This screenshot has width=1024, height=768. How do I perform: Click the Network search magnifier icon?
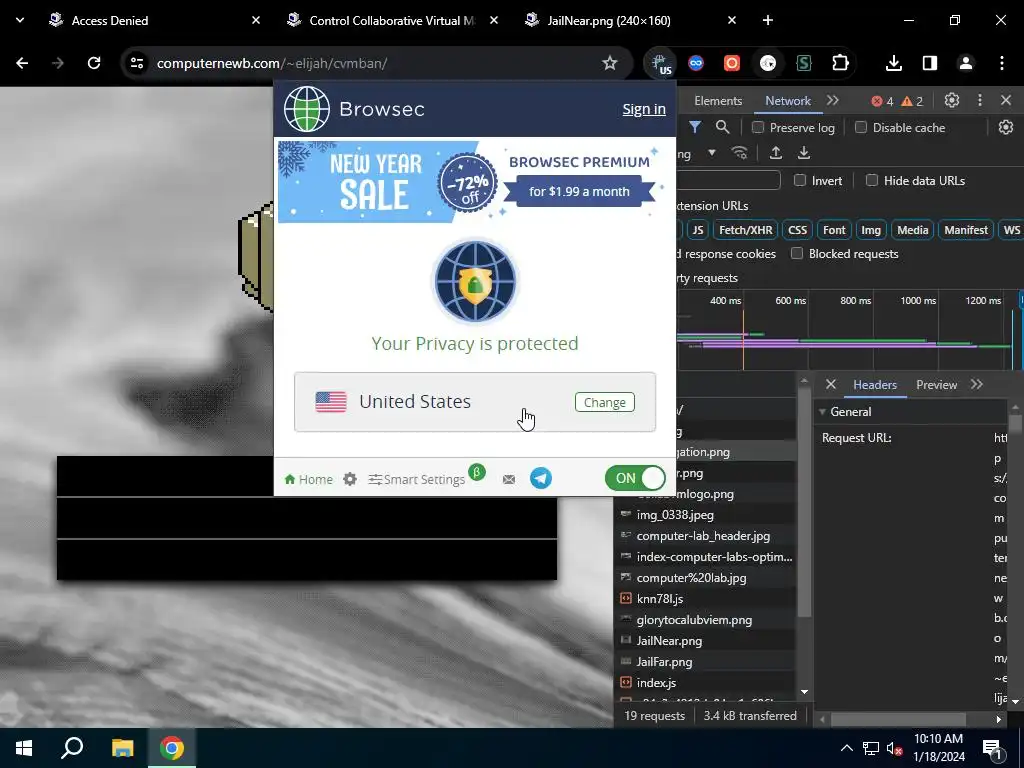pyautogui.click(x=722, y=127)
